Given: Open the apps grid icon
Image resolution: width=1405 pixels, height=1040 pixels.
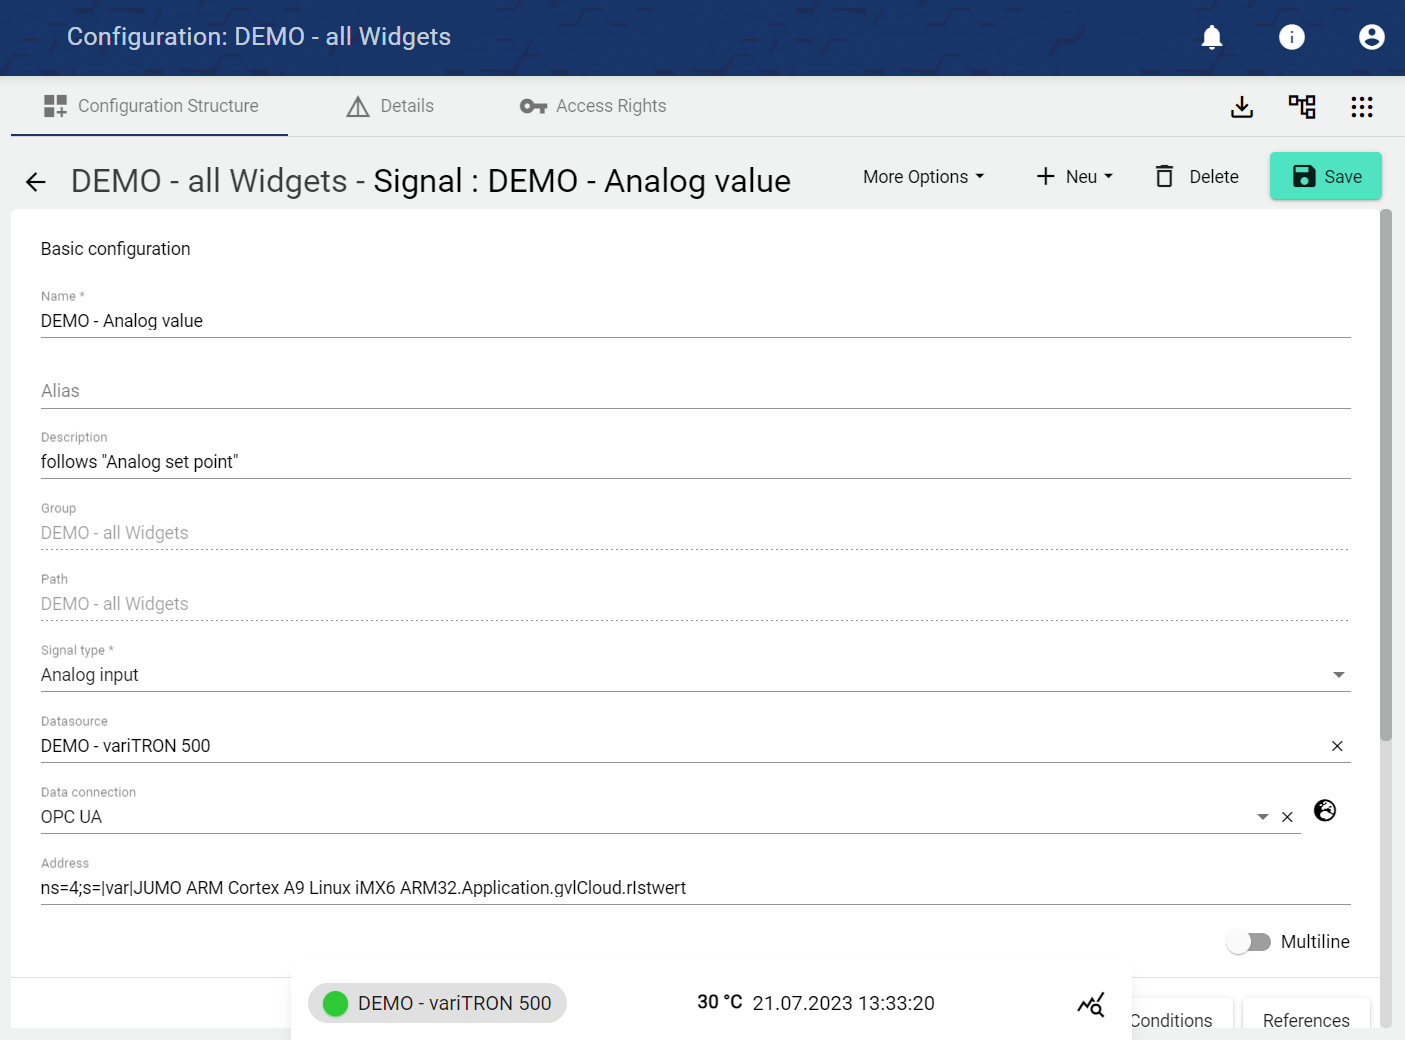Looking at the screenshot, I should tap(1361, 107).
